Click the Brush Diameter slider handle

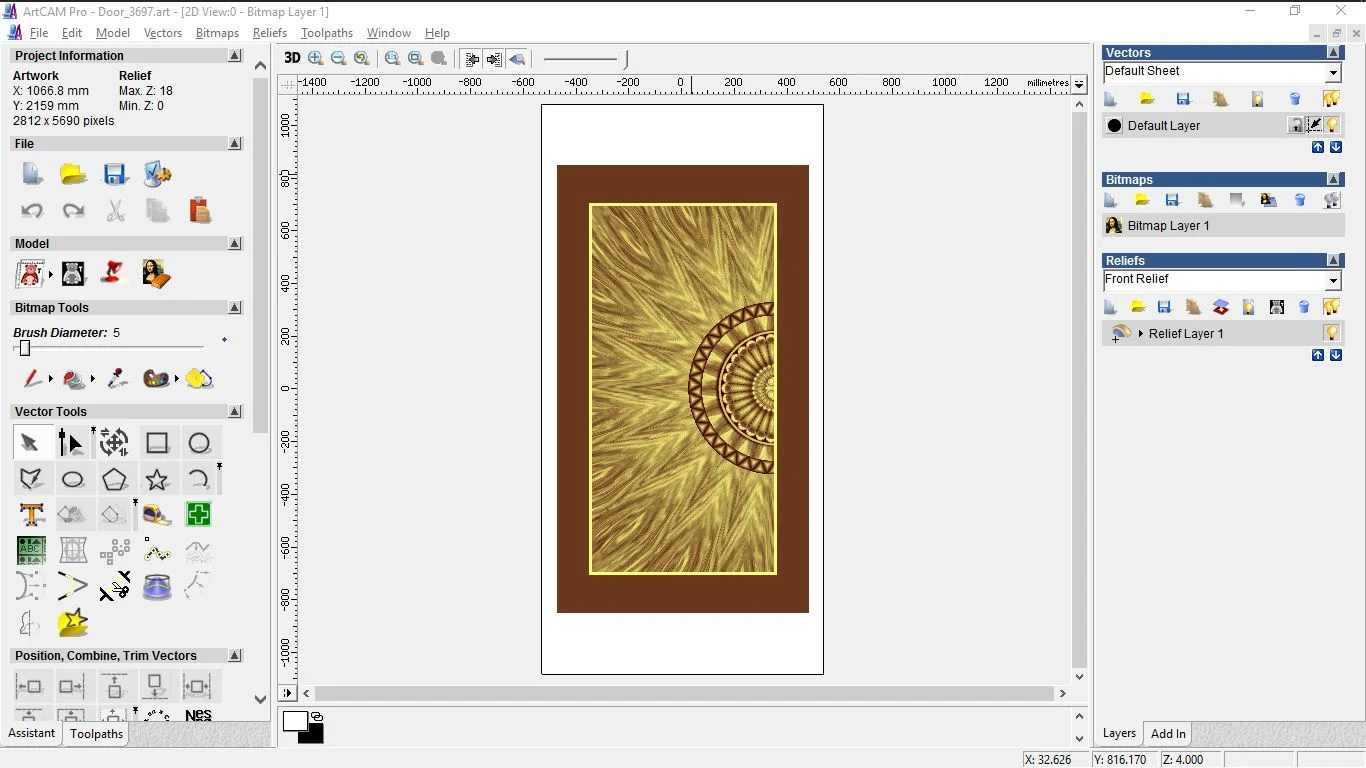pyautogui.click(x=25, y=348)
